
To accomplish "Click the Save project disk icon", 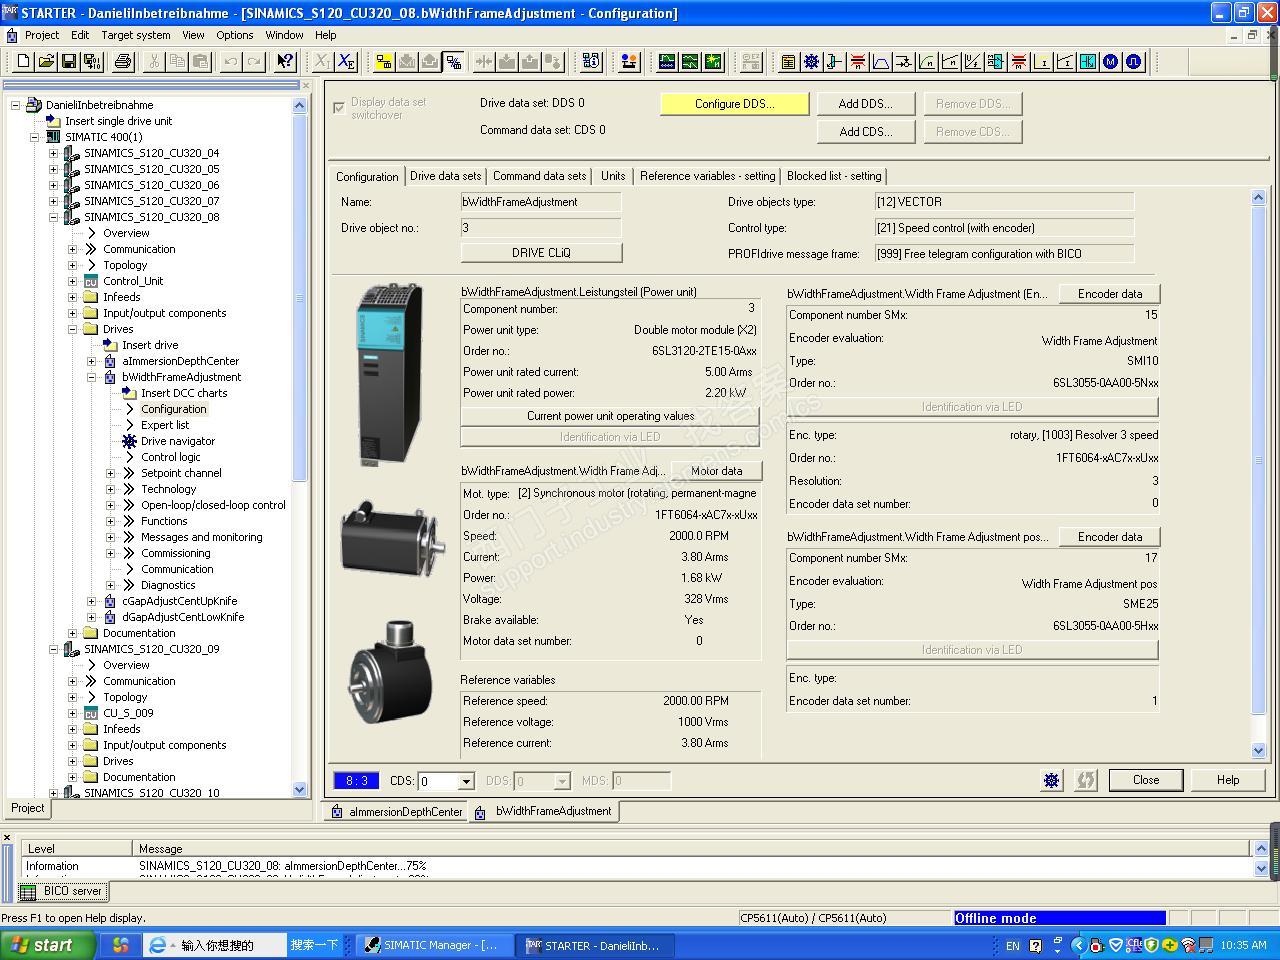I will pyautogui.click(x=69, y=62).
